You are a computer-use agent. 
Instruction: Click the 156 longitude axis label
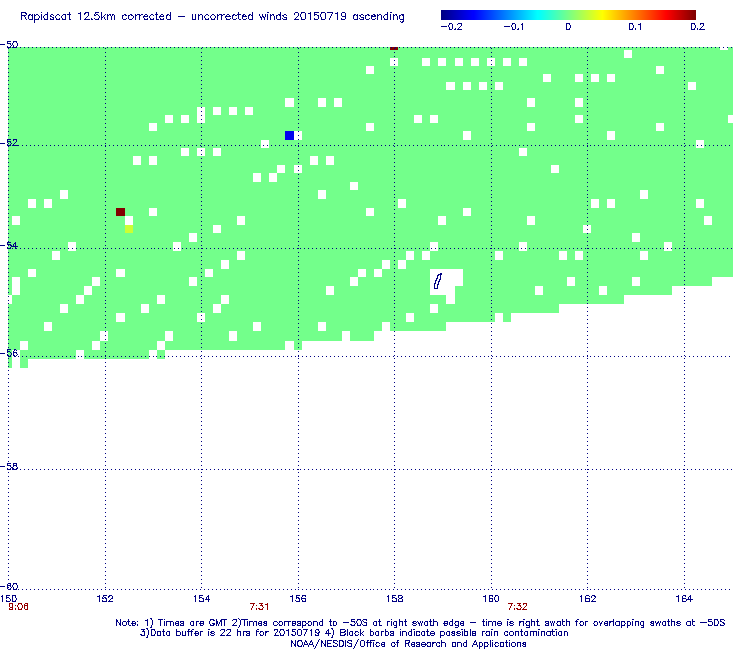tap(298, 599)
